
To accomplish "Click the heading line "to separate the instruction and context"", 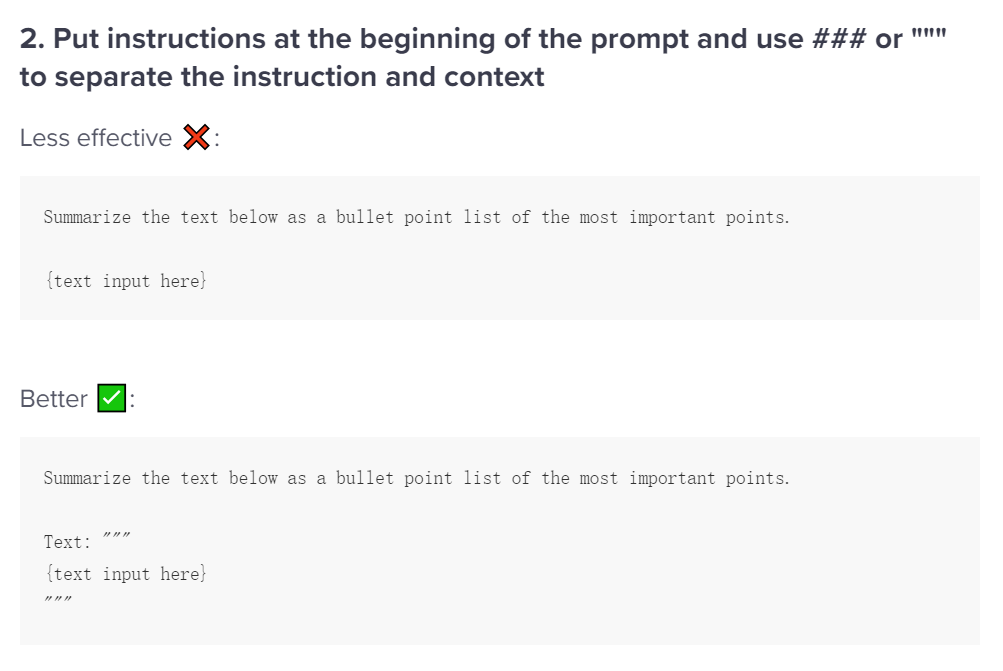I will point(282,77).
